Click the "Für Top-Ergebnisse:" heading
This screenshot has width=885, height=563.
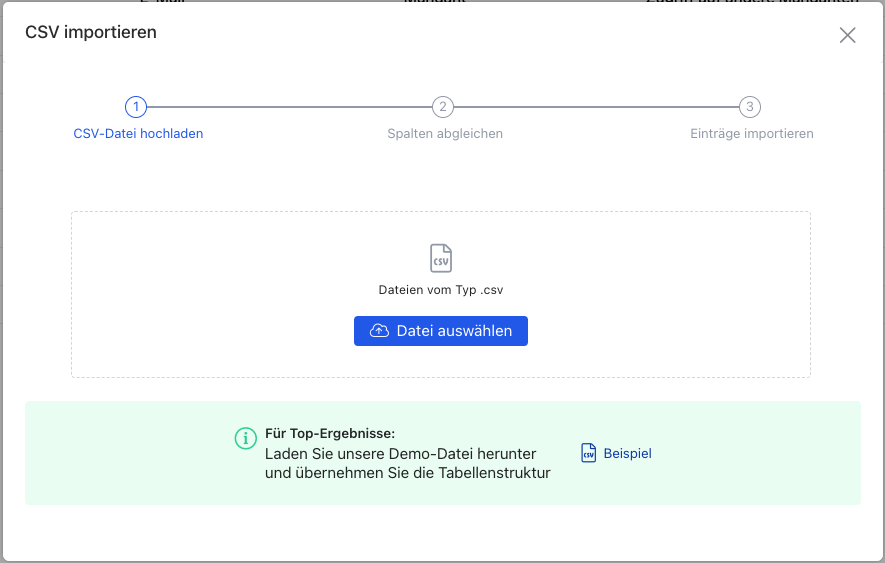330,433
